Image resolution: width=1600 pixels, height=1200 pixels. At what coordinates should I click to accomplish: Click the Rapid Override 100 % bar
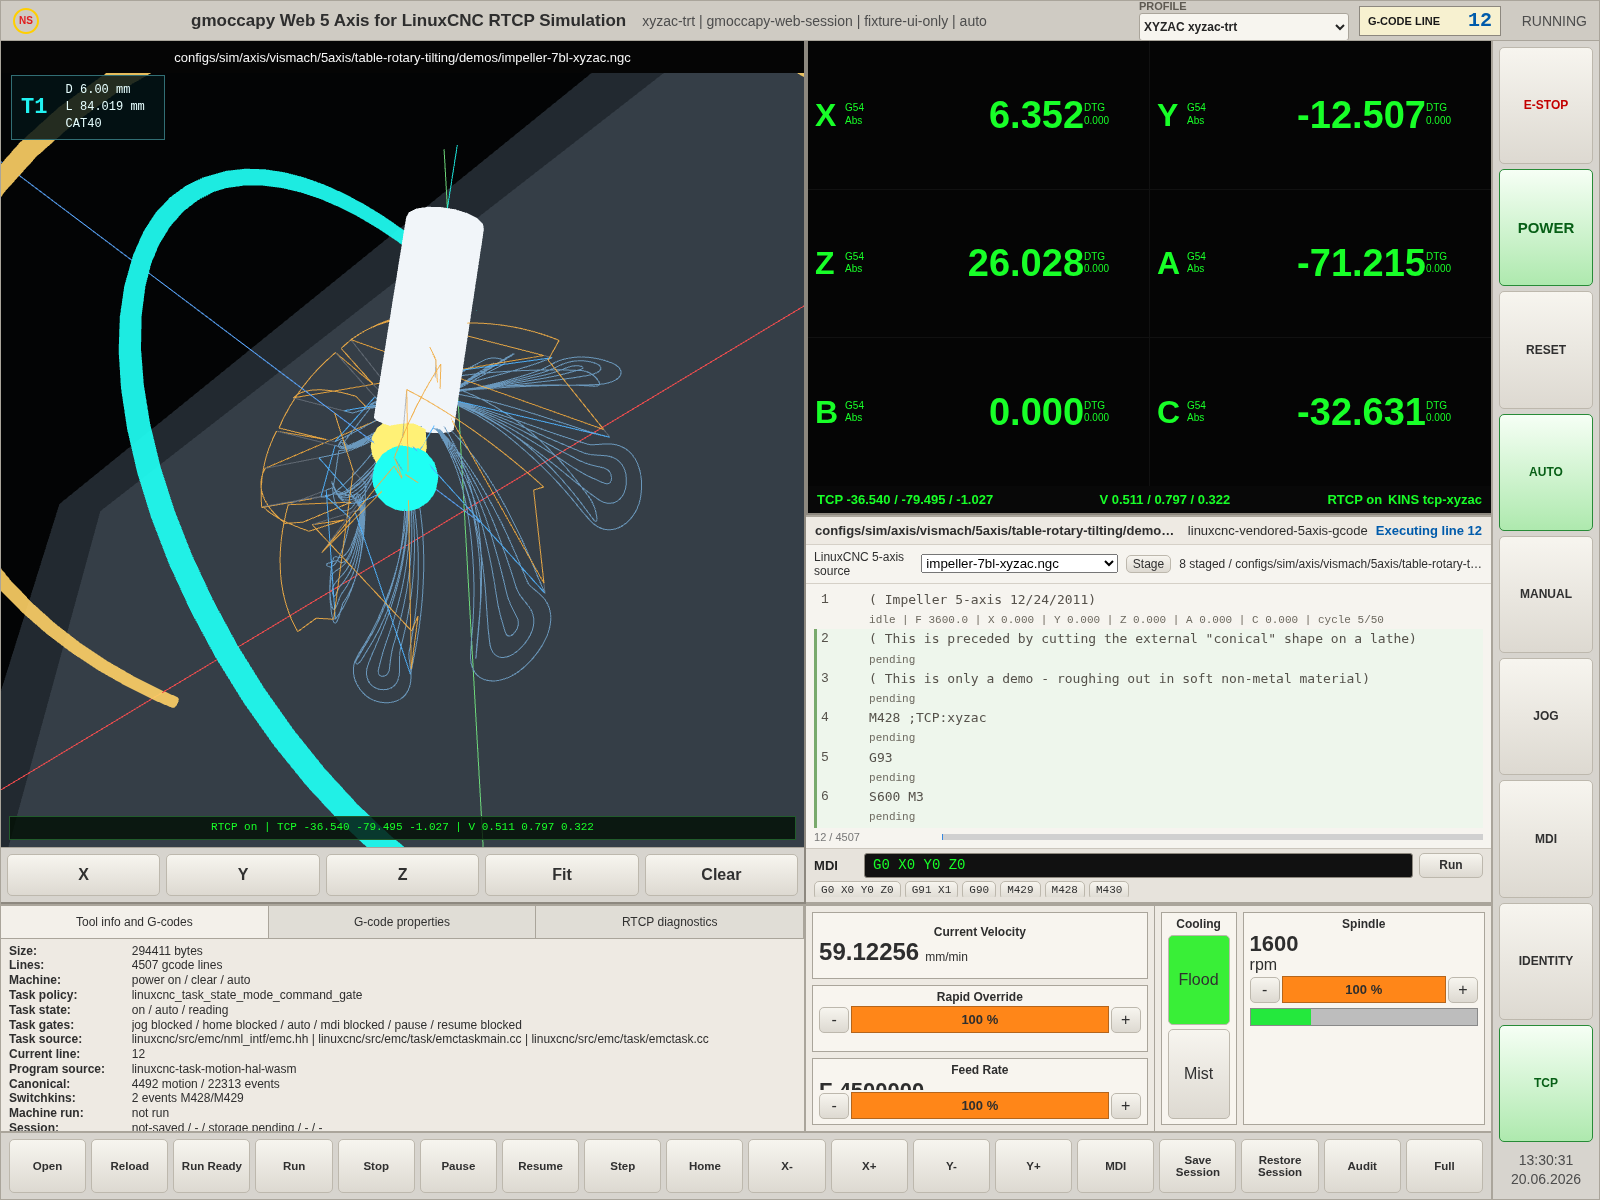[x=980, y=1020]
